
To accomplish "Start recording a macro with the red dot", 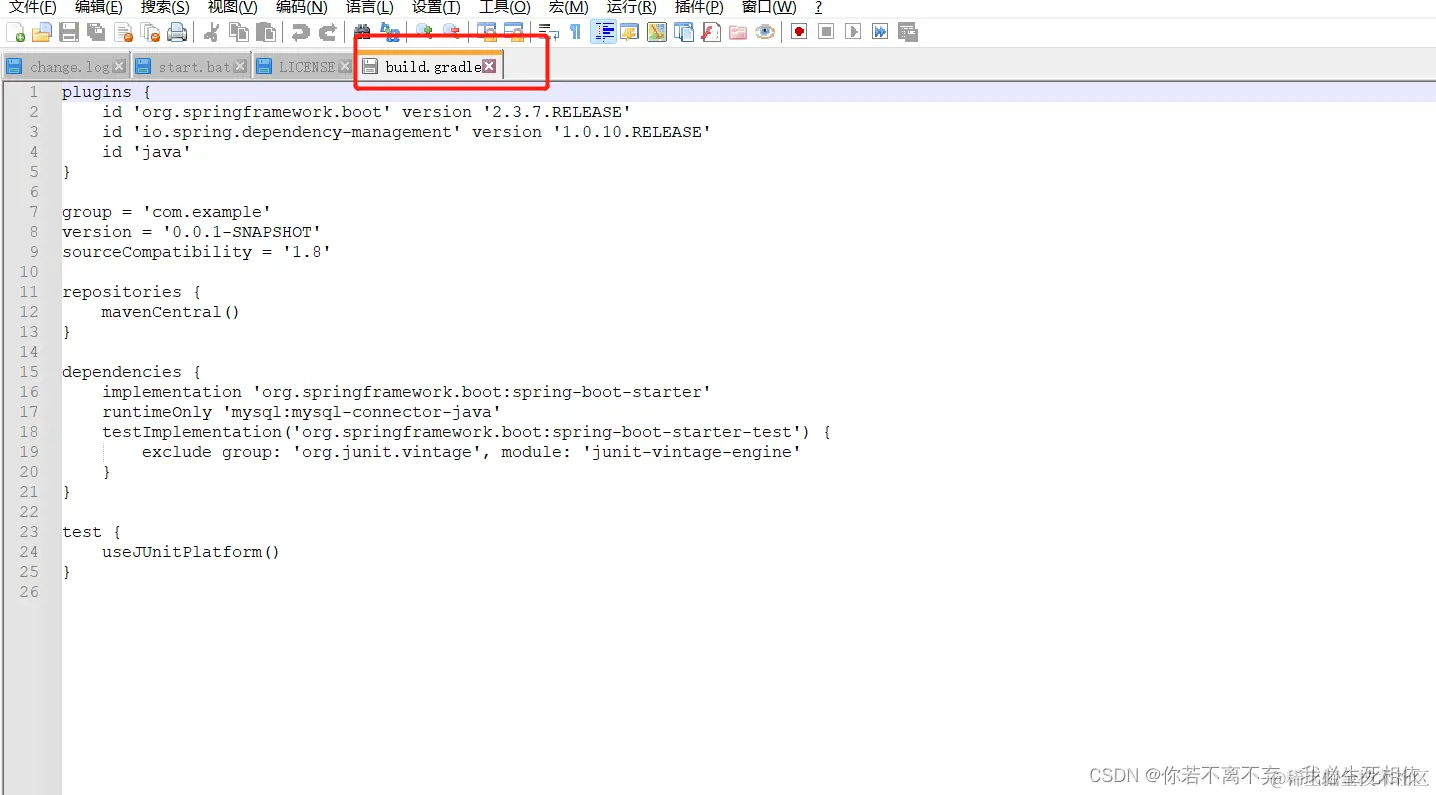I will tap(799, 32).
